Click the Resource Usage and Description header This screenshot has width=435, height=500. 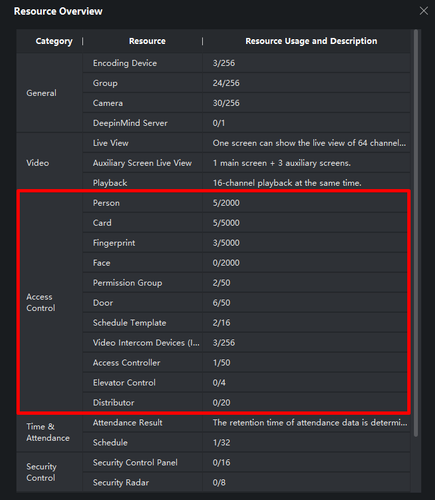[311, 41]
